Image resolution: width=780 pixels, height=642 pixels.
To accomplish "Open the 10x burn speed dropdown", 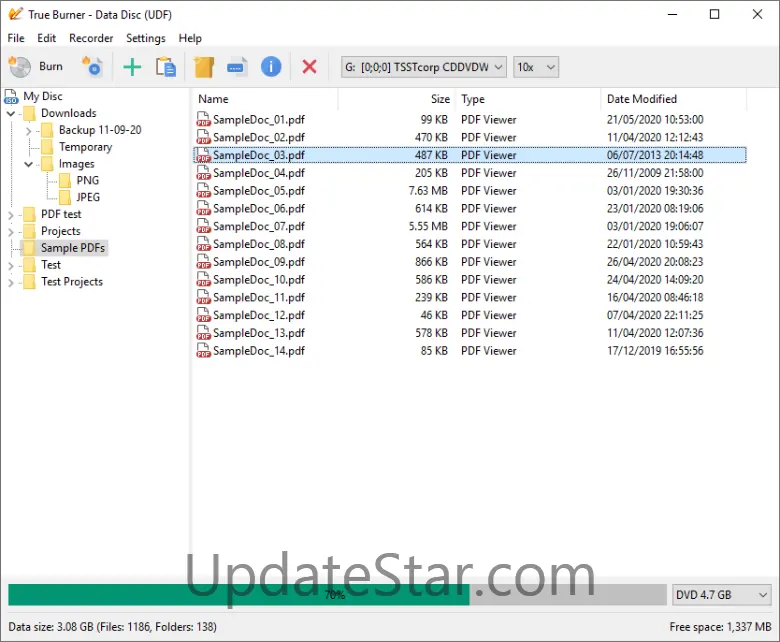I will pos(536,67).
